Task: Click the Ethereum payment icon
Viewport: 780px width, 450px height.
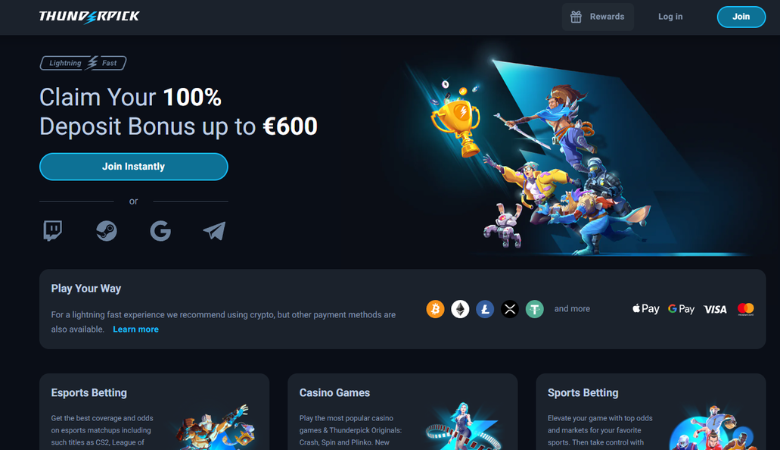Action: [x=460, y=309]
